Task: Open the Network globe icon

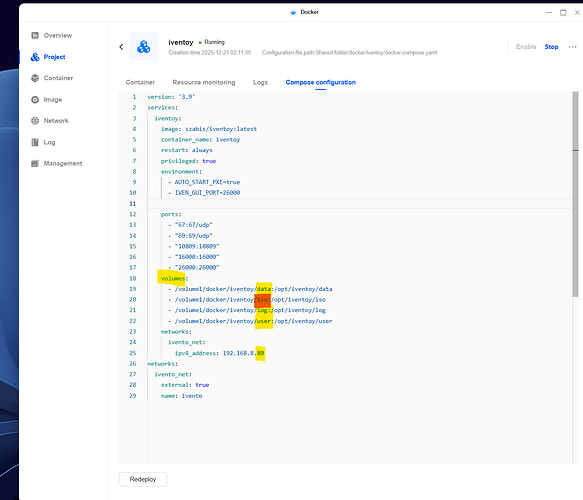Action: [35, 121]
